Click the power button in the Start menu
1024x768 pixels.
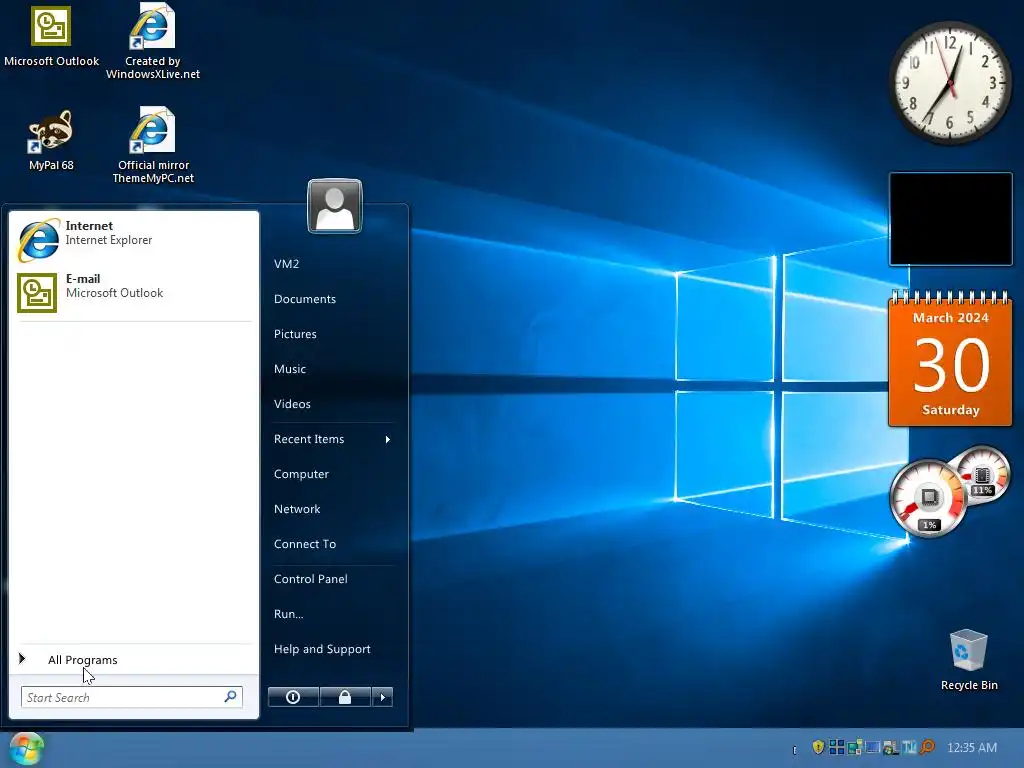click(293, 697)
